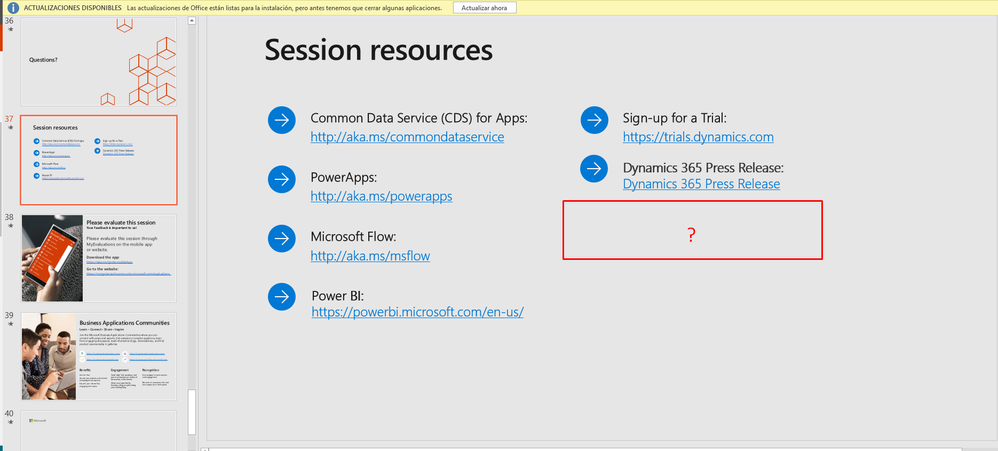Select slide 38 Please evaluate this session thumbnail
Image resolution: width=998 pixels, height=451 pixels.
pyautogui.click(x=99, y=258)
